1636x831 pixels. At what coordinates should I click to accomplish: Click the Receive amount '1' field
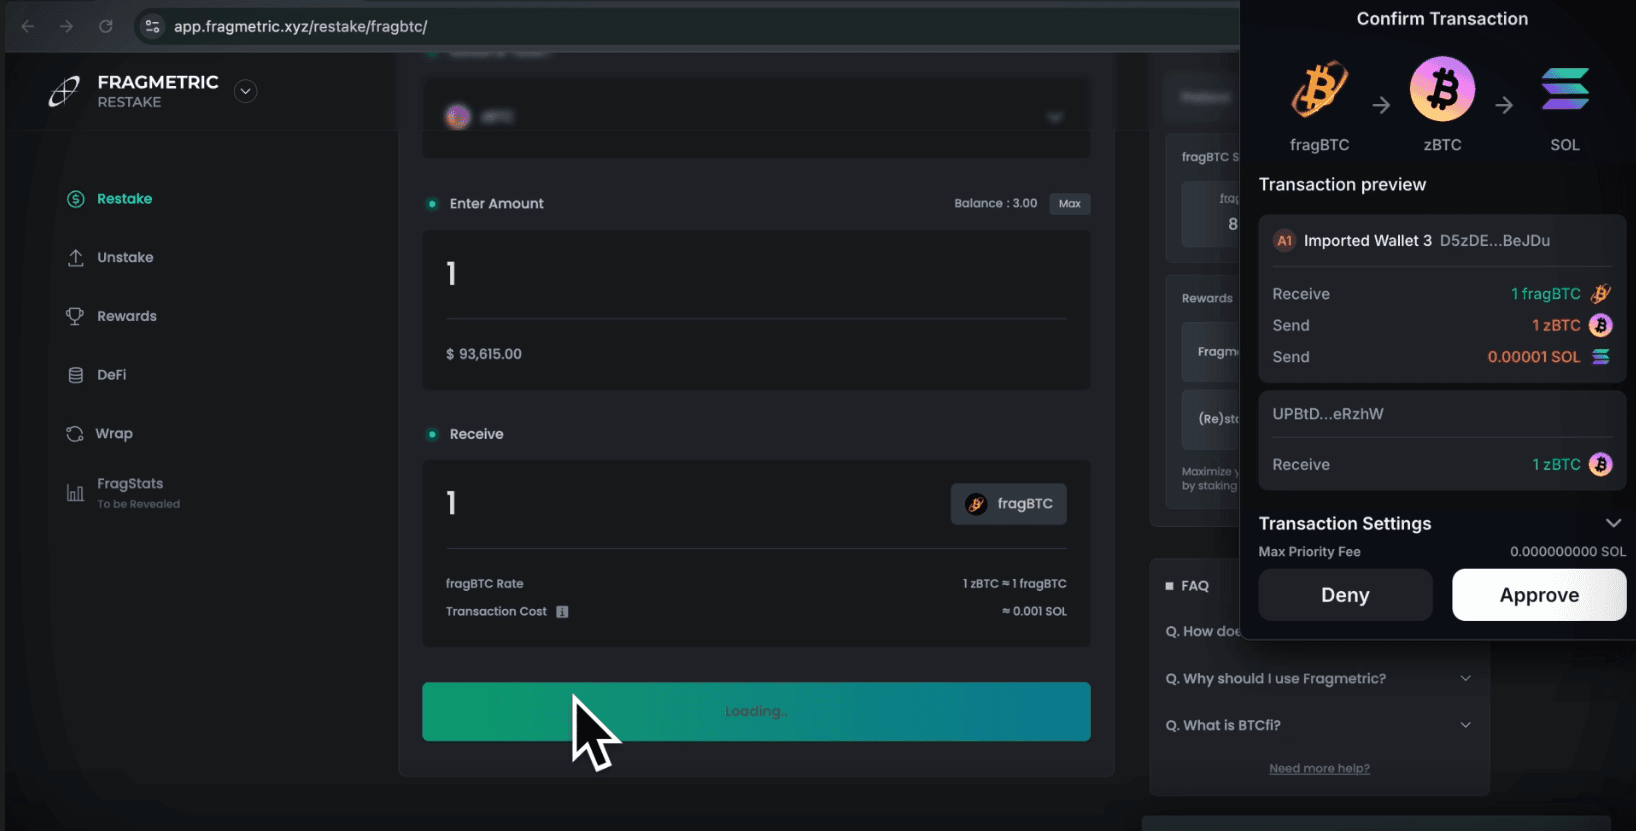451,503
